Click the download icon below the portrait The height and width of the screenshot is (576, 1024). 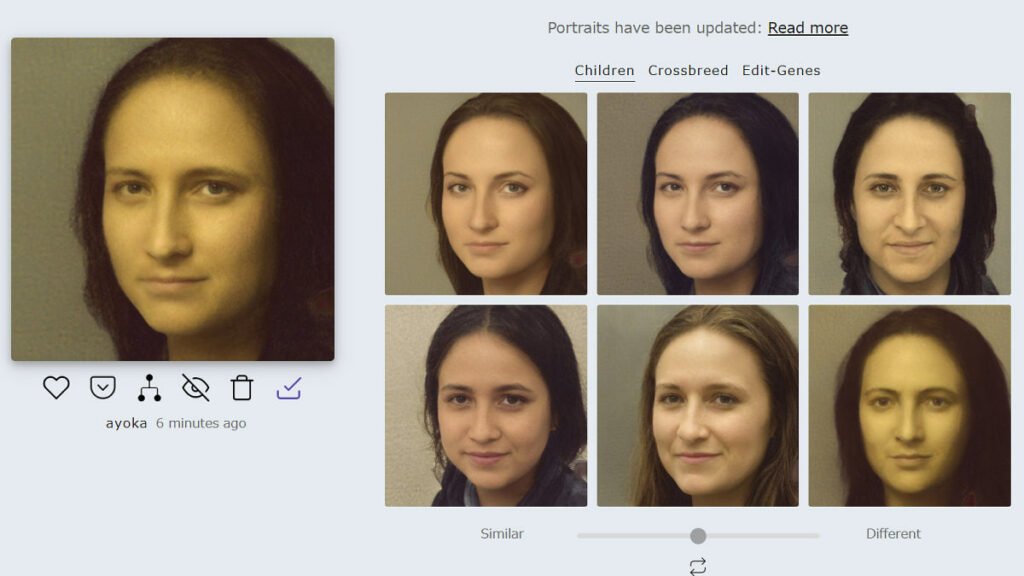tap(103, 388)
